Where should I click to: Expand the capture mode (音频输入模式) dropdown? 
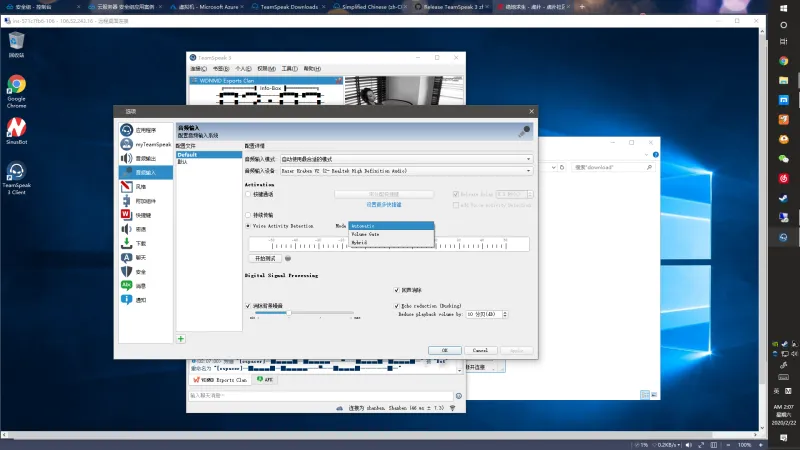pyautogui.click(x=406, y=159)
